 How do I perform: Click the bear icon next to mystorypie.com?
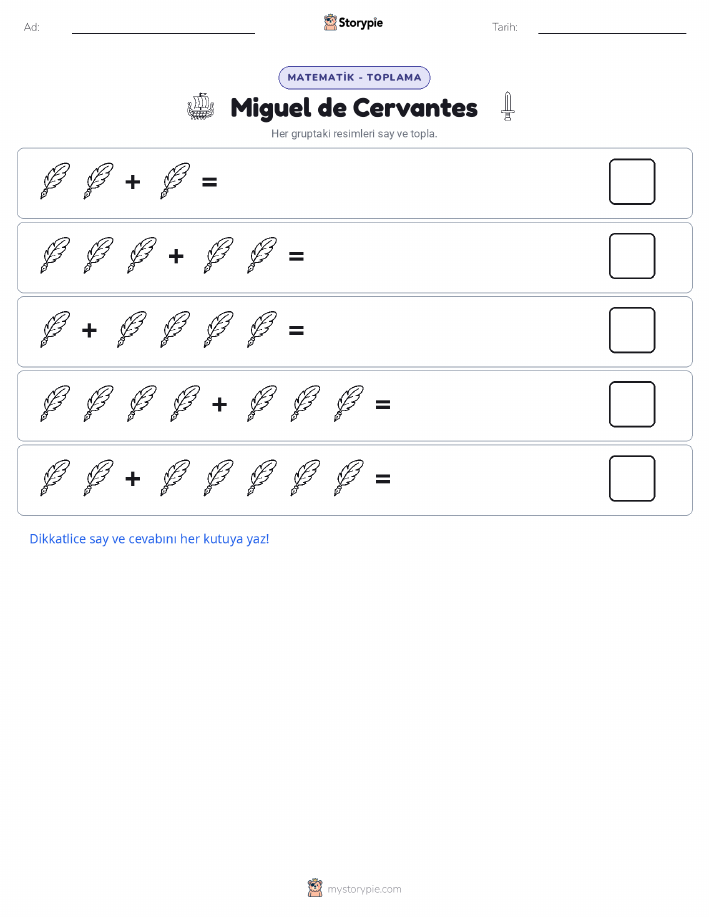click(315, 888)
